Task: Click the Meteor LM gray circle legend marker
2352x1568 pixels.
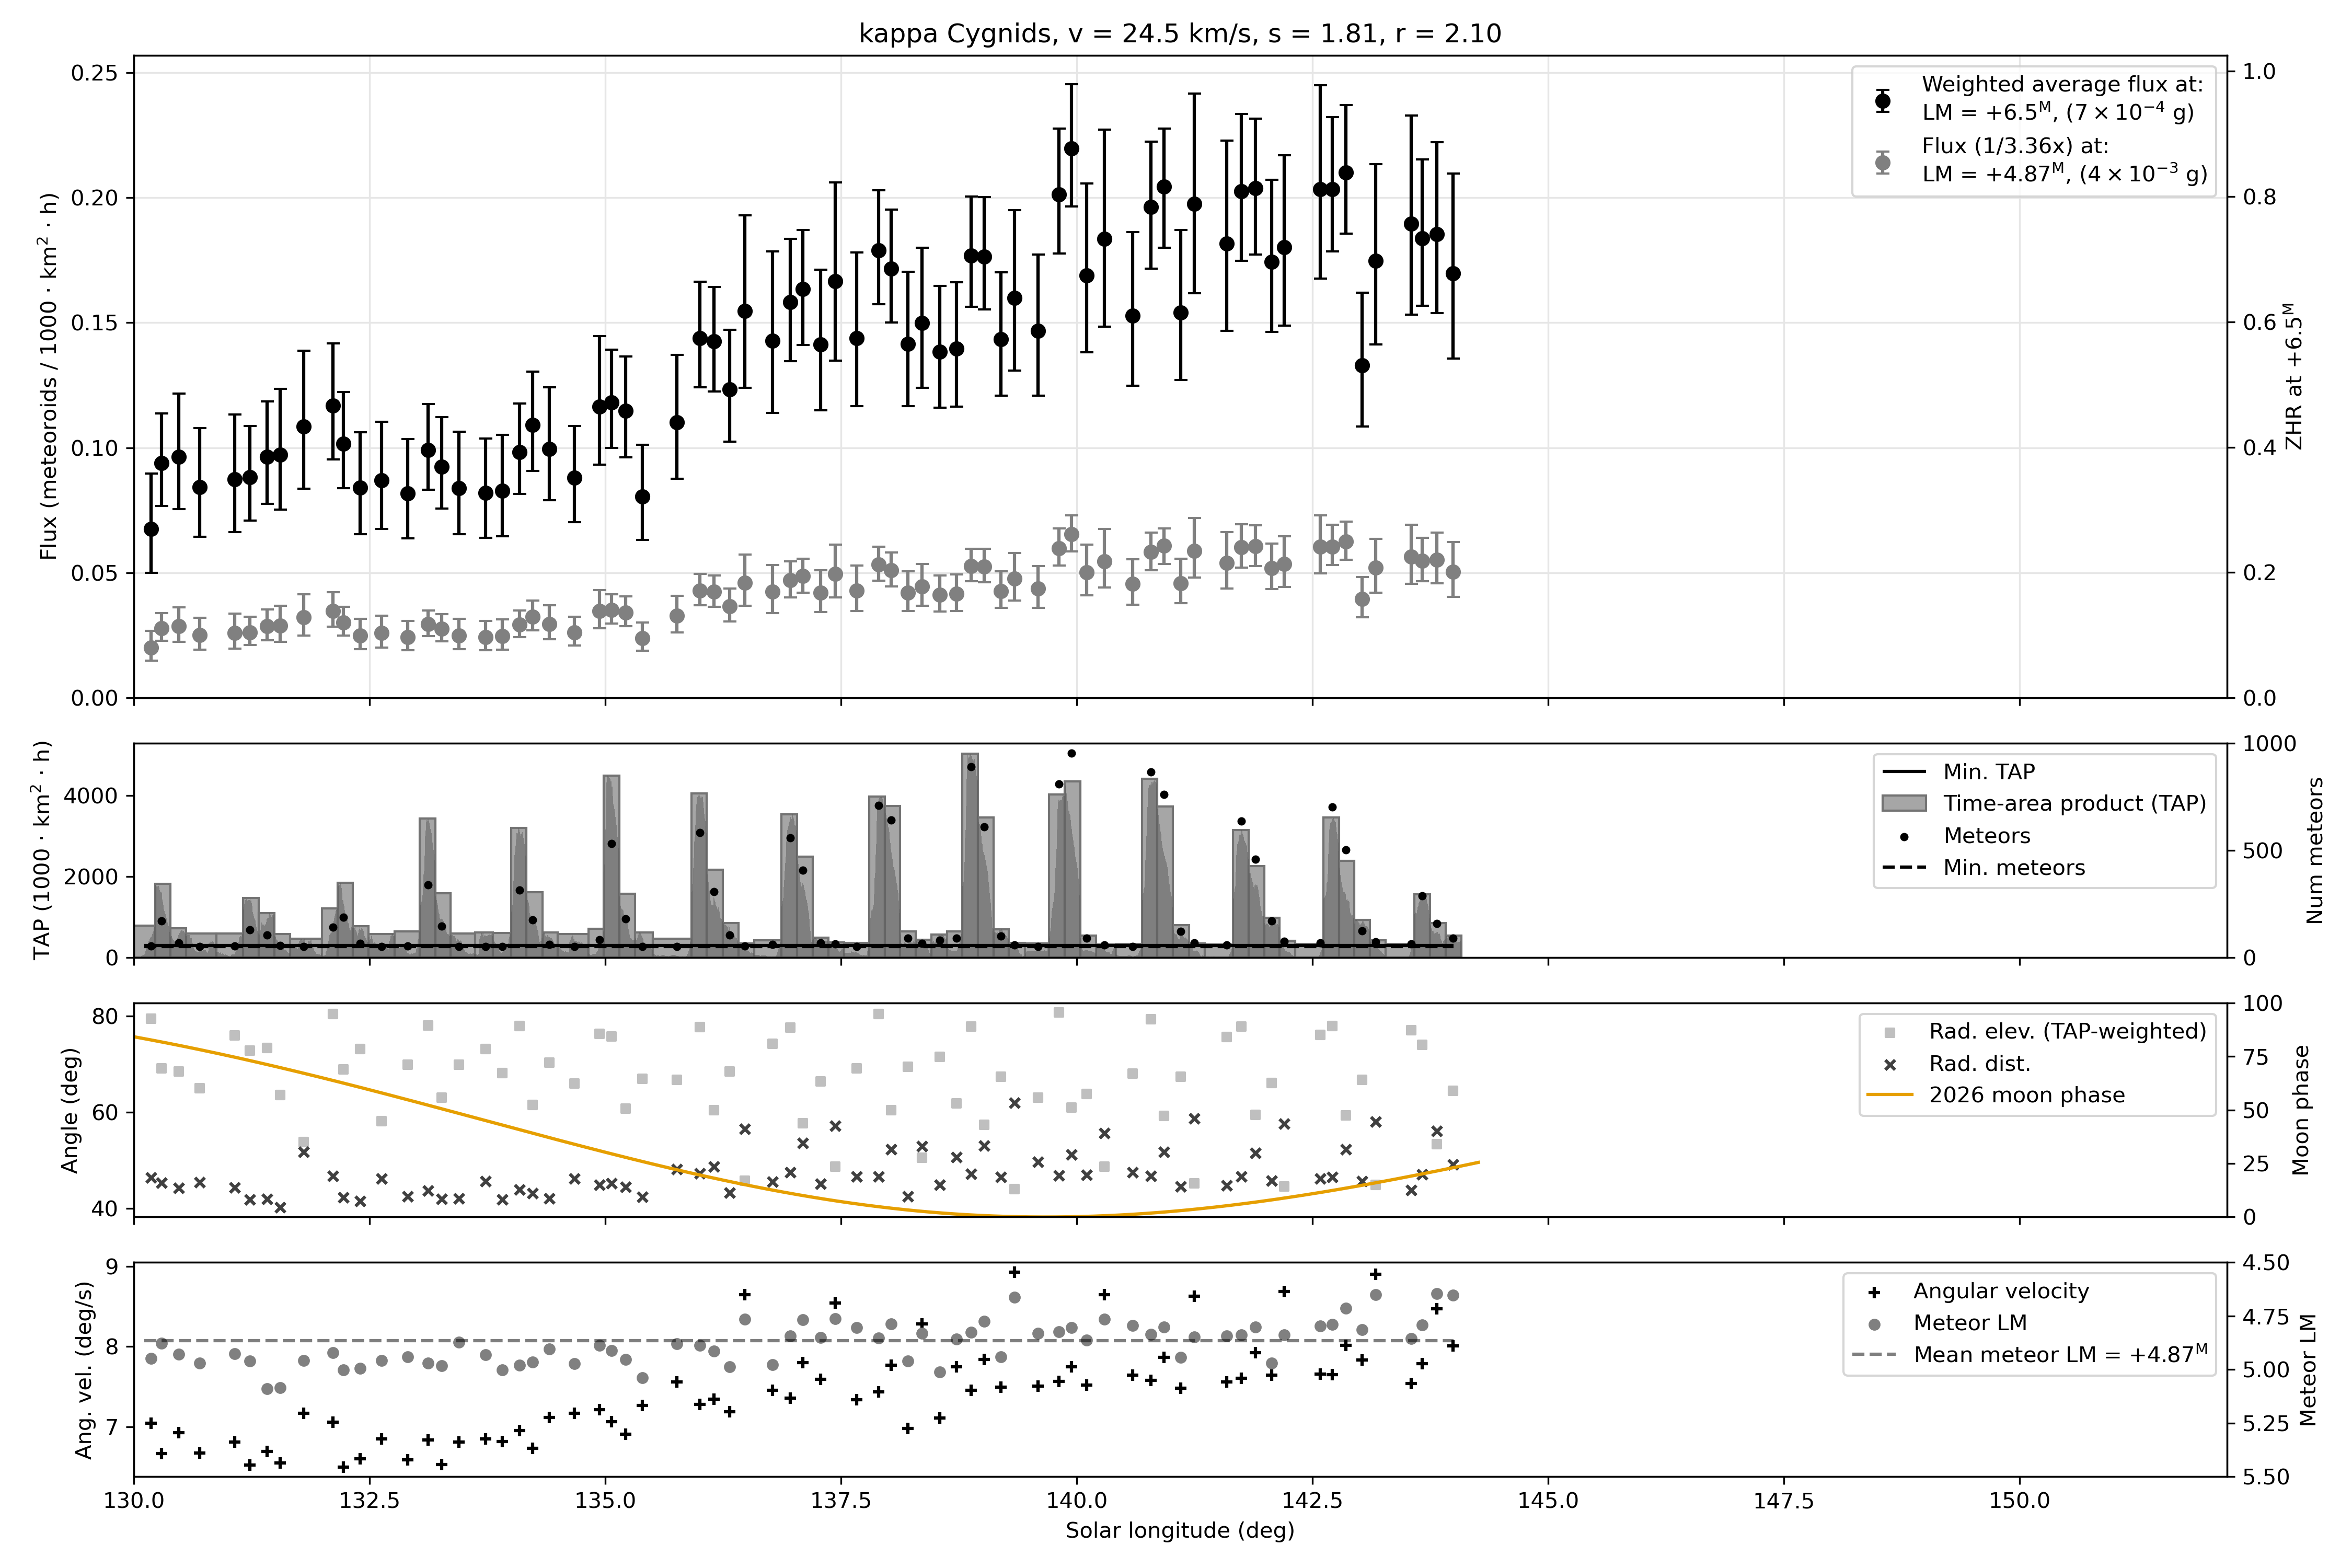Action: tap(1875, 1324)
